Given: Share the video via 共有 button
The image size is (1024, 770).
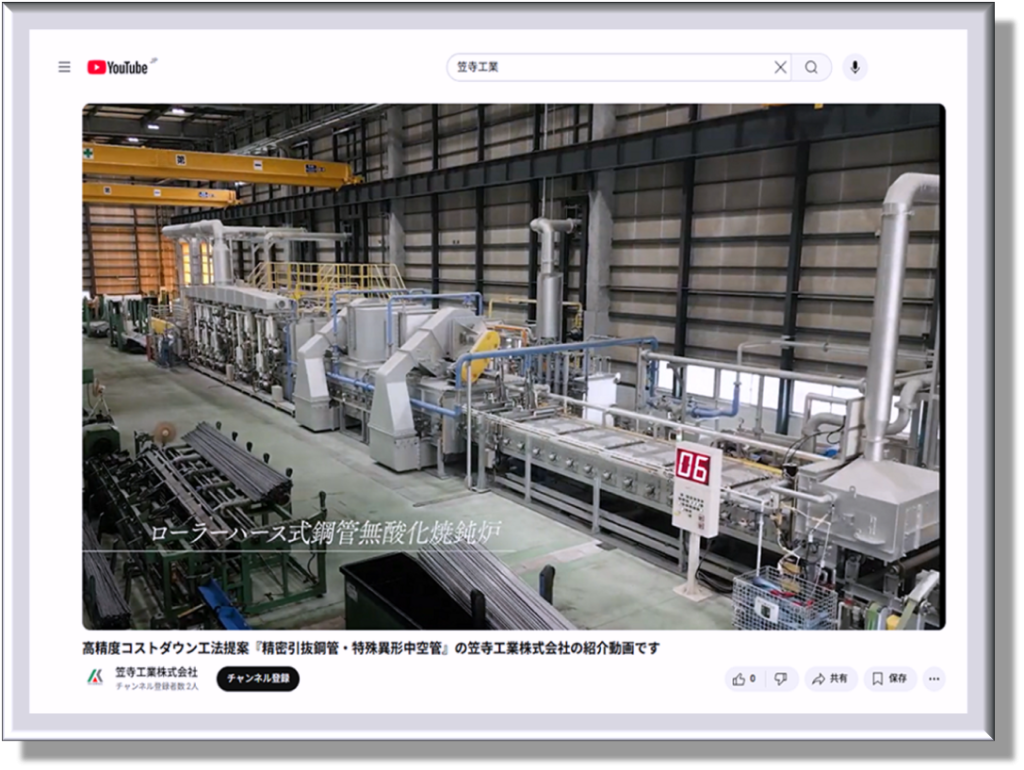Looking at the screenshot, I should (830, 679).
